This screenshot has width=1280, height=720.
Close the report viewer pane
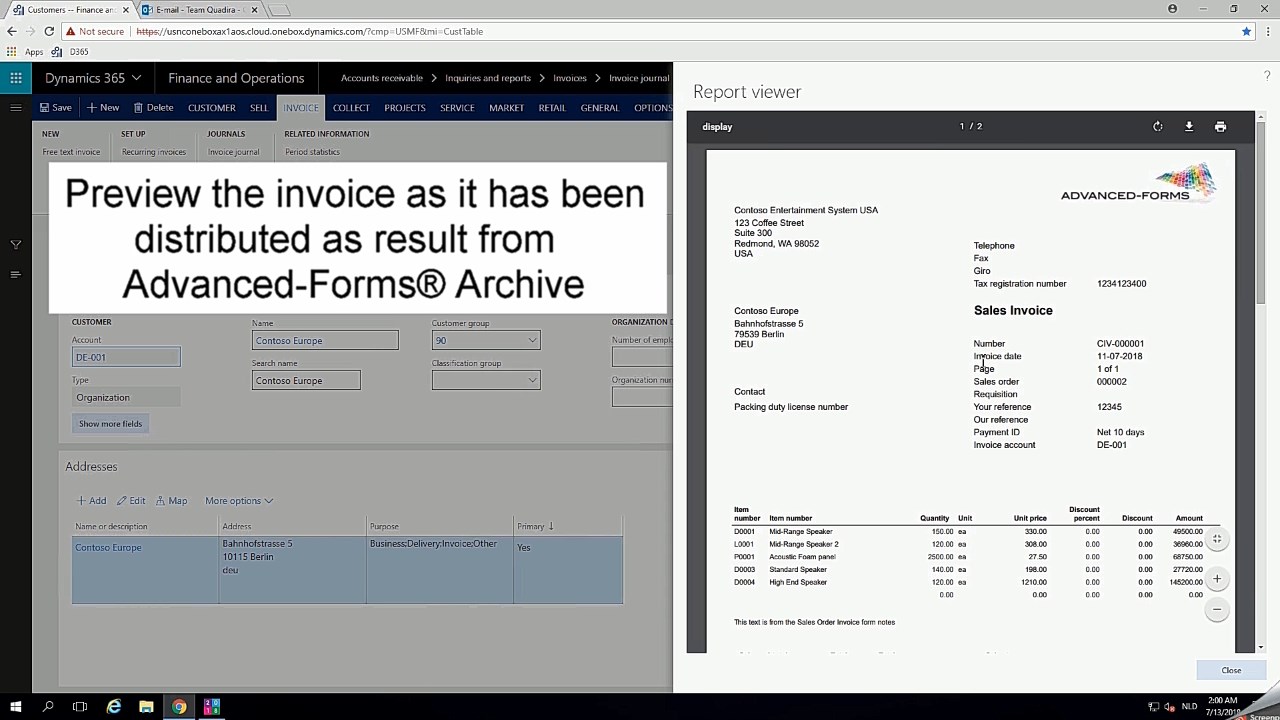(x=1231, y=671)
